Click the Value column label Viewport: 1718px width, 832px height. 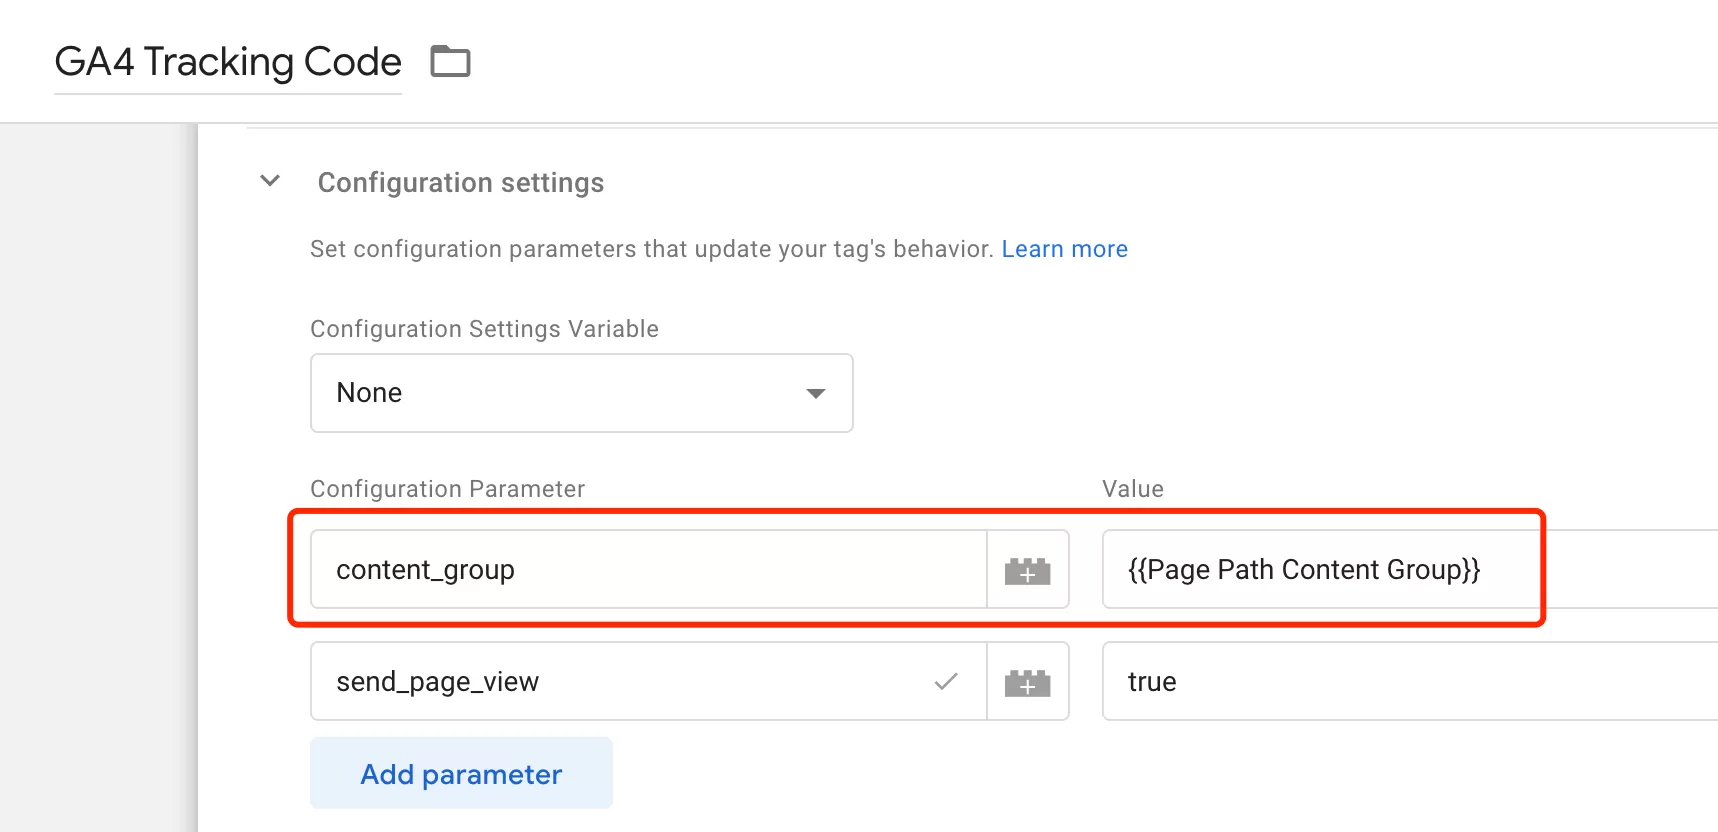coord(1133,489)
